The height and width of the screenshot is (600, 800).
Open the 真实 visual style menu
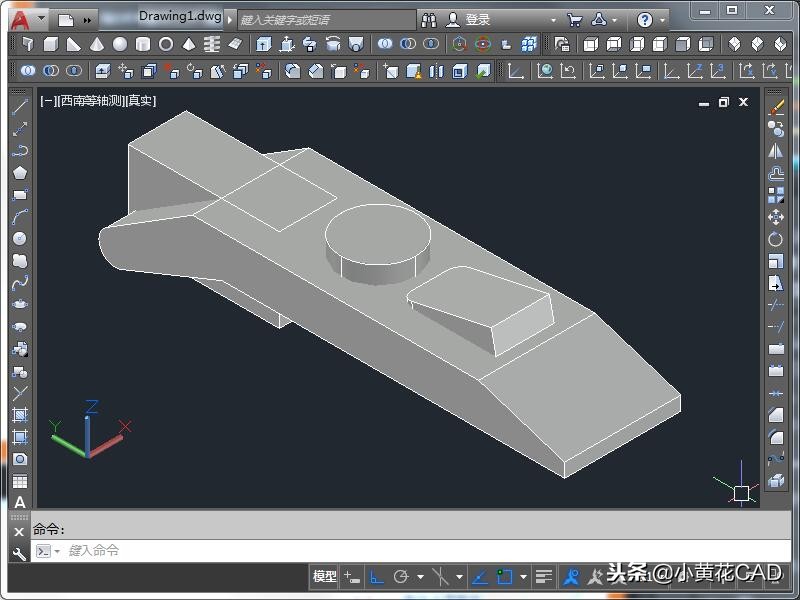tap(140, 101)
